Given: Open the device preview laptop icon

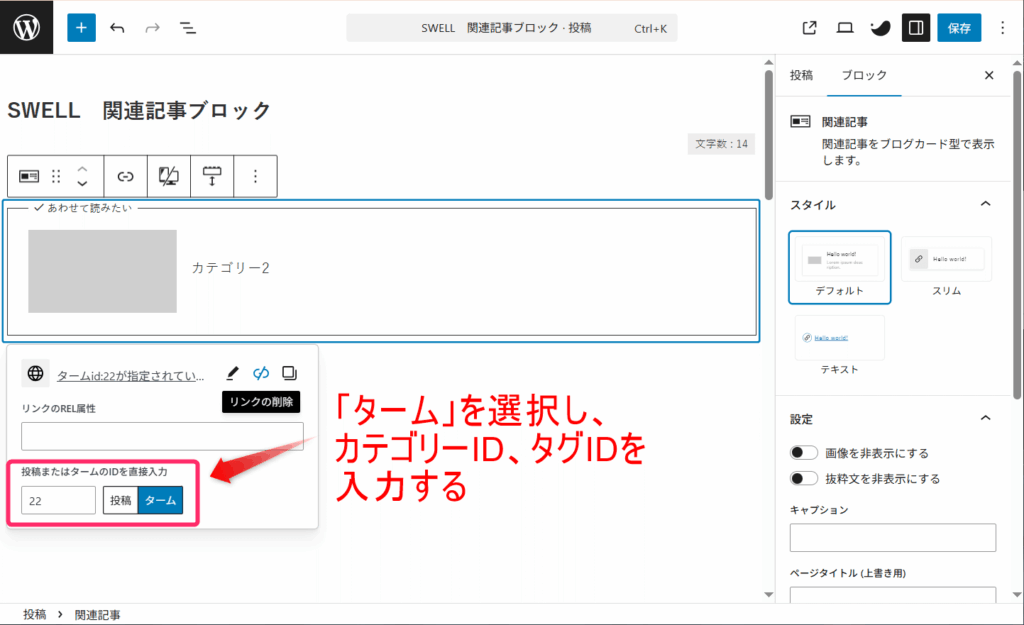Looking at the screenshot, I should tap(844, 27).
